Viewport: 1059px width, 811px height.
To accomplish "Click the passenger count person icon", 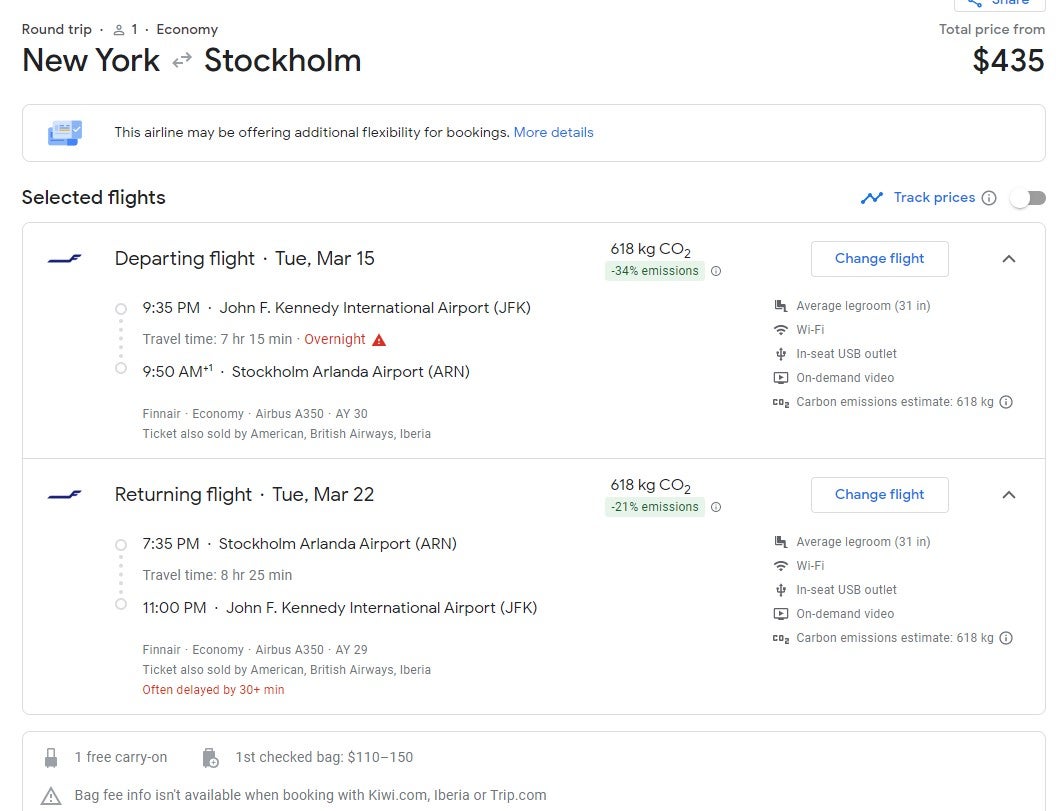I will coord(119,30).
